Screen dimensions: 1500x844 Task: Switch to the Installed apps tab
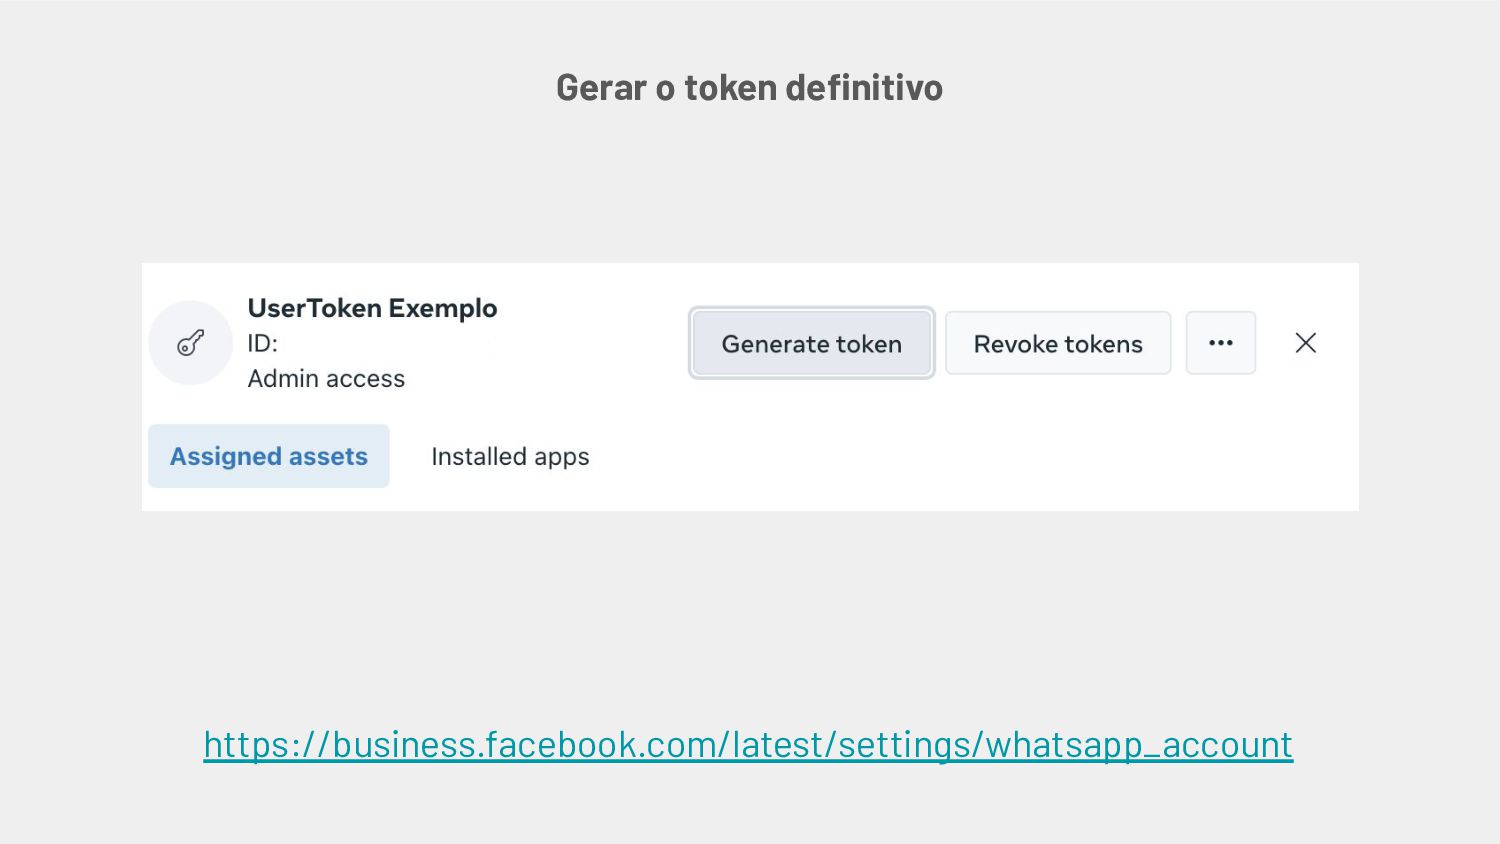tap(510, 456)
